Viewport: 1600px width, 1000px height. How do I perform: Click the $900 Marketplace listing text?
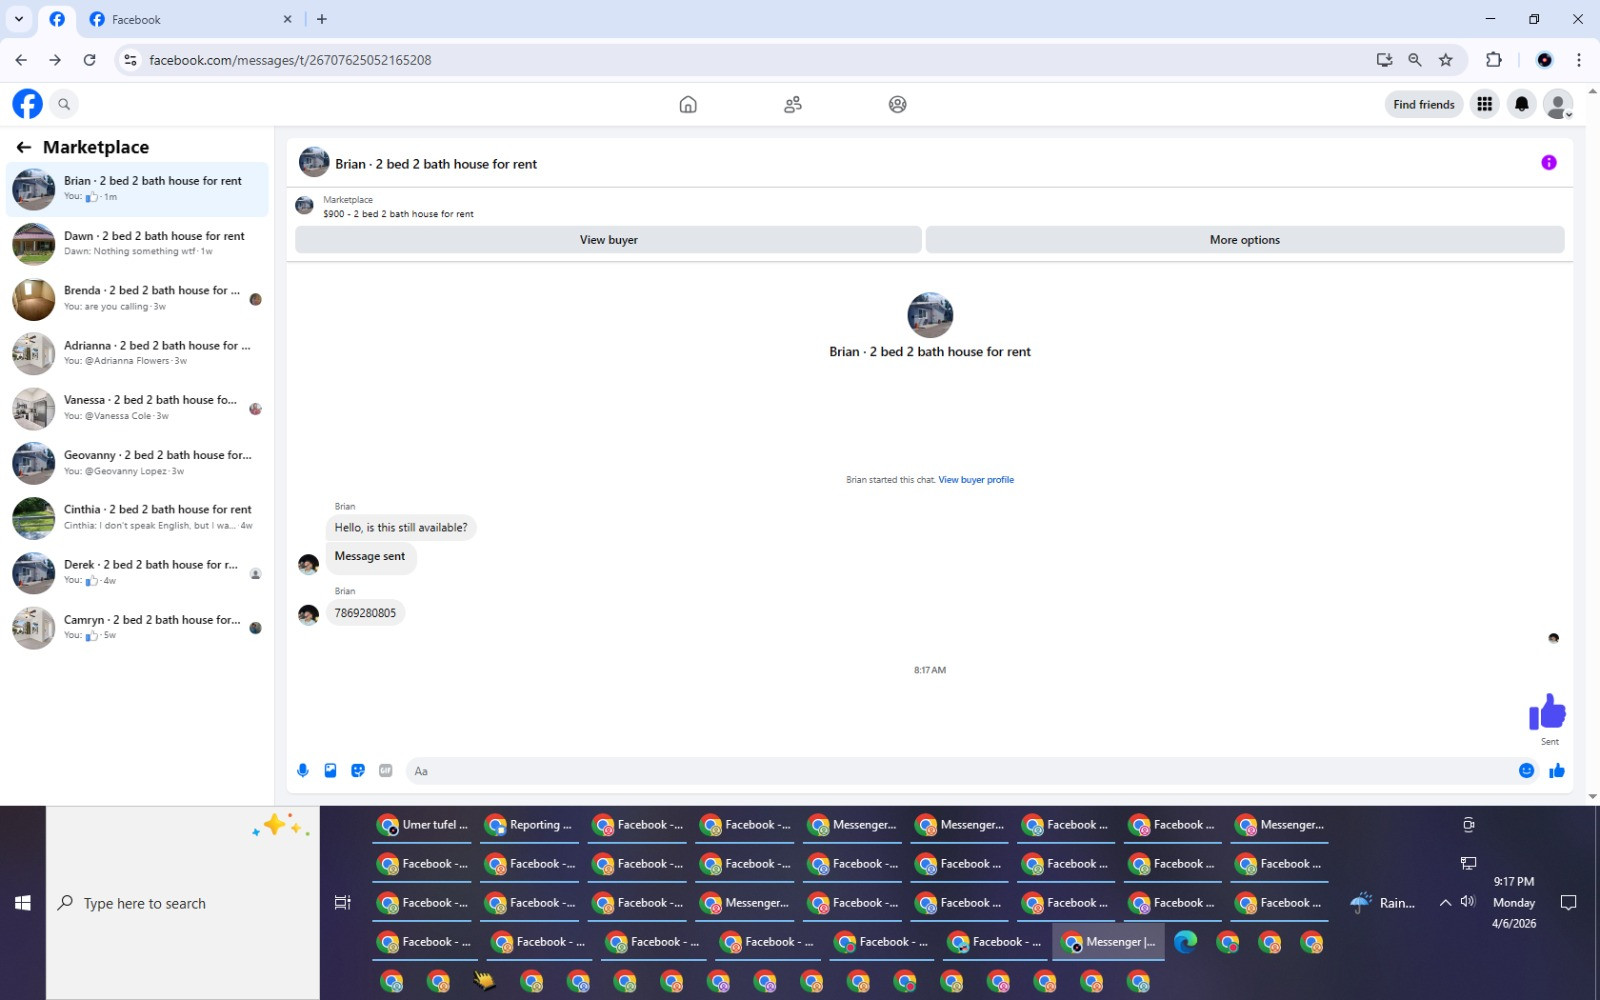point(398,214)
